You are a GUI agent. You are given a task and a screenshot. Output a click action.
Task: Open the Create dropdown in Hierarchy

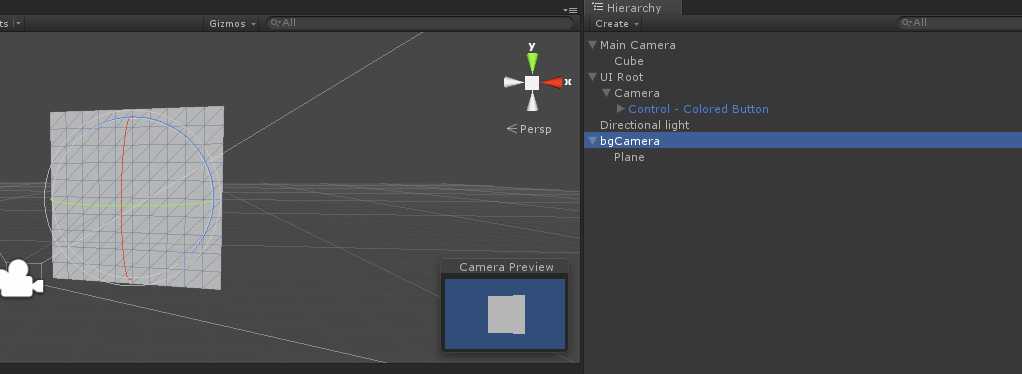tap(617, 23)
